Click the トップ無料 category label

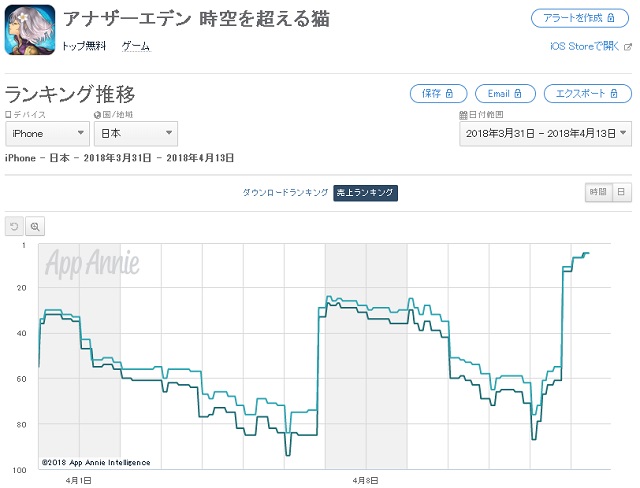pos(84,46)
